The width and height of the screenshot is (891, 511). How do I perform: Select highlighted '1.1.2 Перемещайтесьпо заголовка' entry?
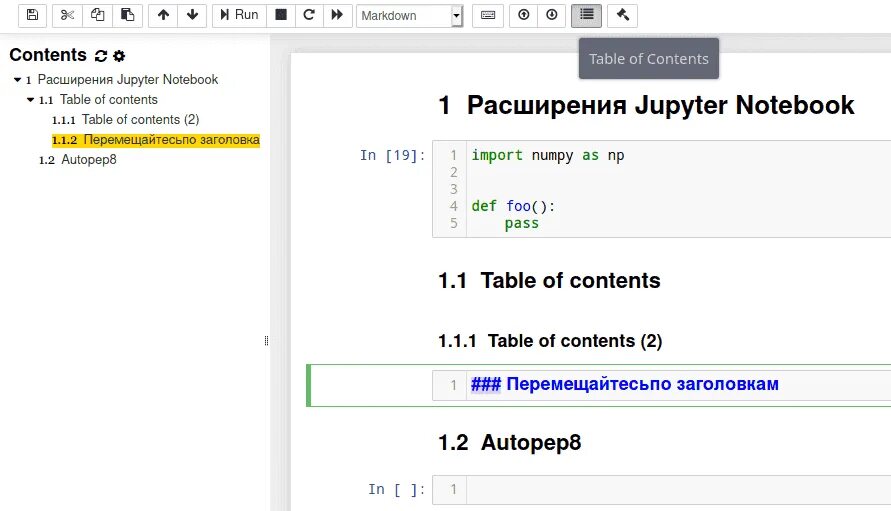pos(156,140)
